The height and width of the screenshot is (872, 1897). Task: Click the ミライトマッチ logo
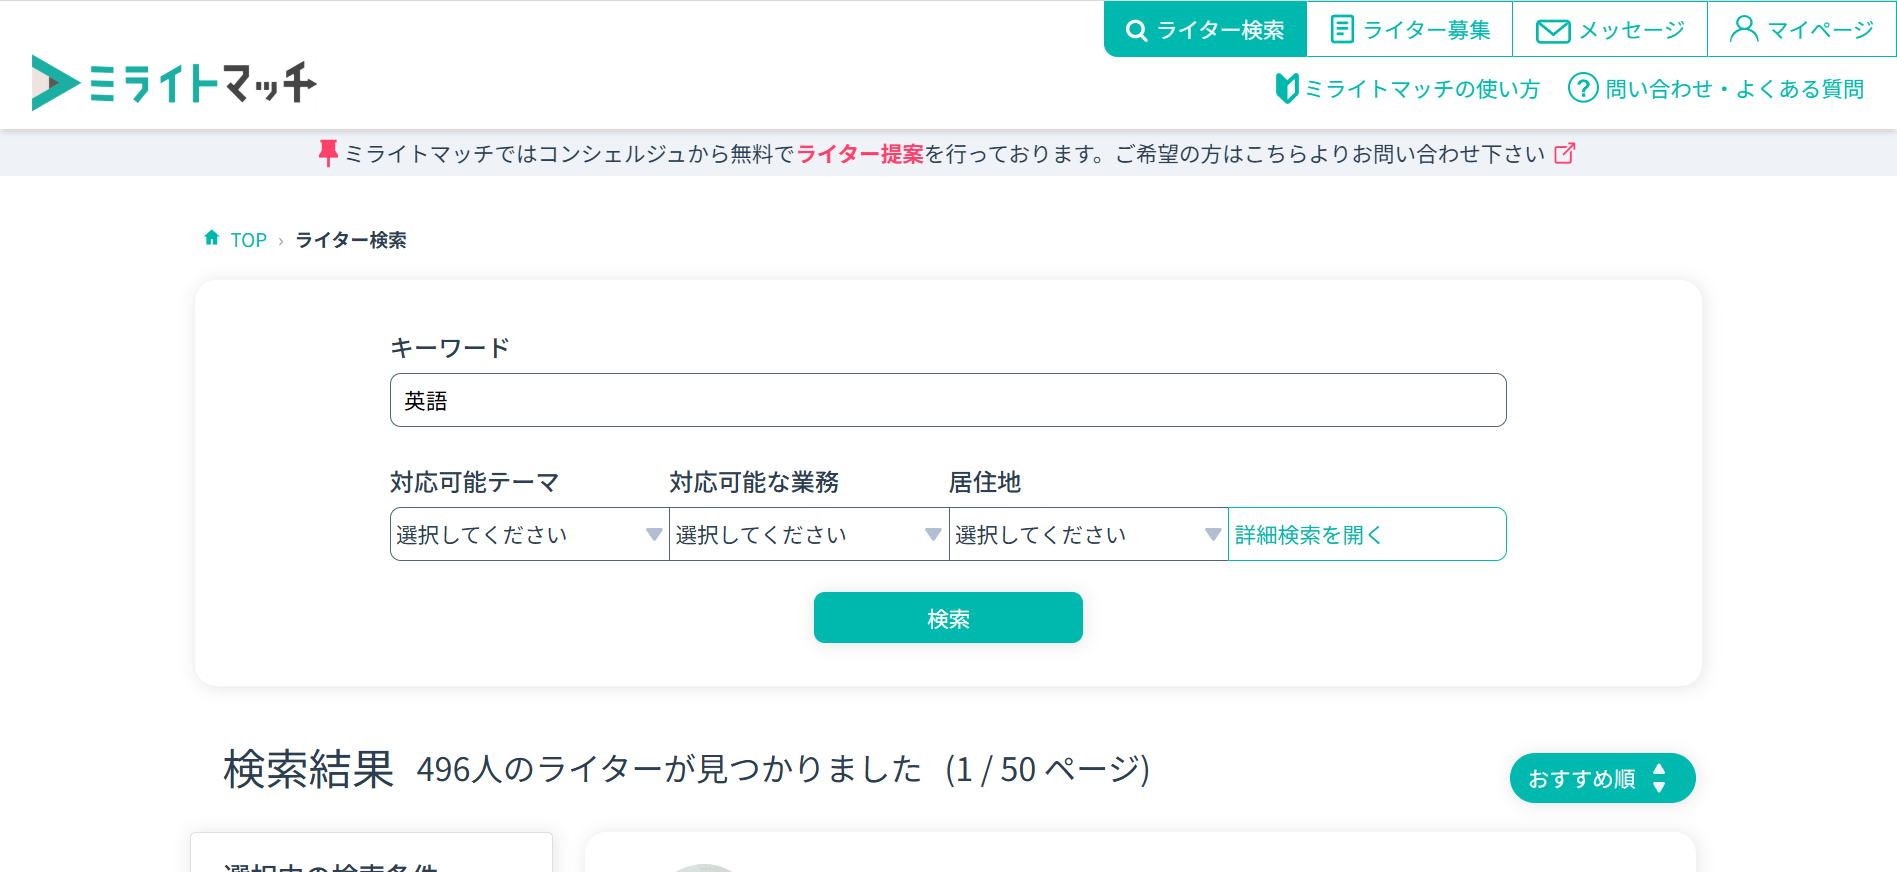tap(174, 82)
